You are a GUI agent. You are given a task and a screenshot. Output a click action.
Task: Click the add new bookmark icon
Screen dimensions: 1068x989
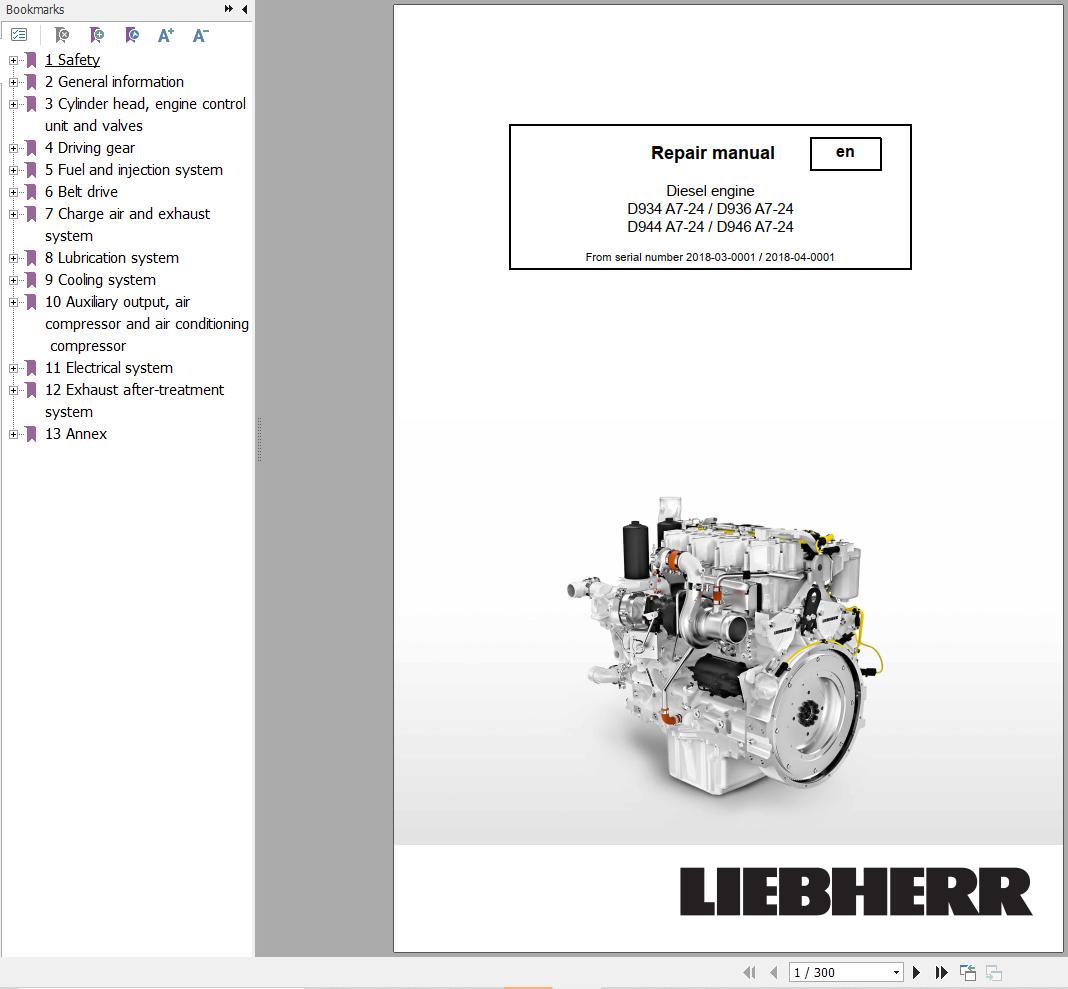pyautogui.click(x=97, y=35)
